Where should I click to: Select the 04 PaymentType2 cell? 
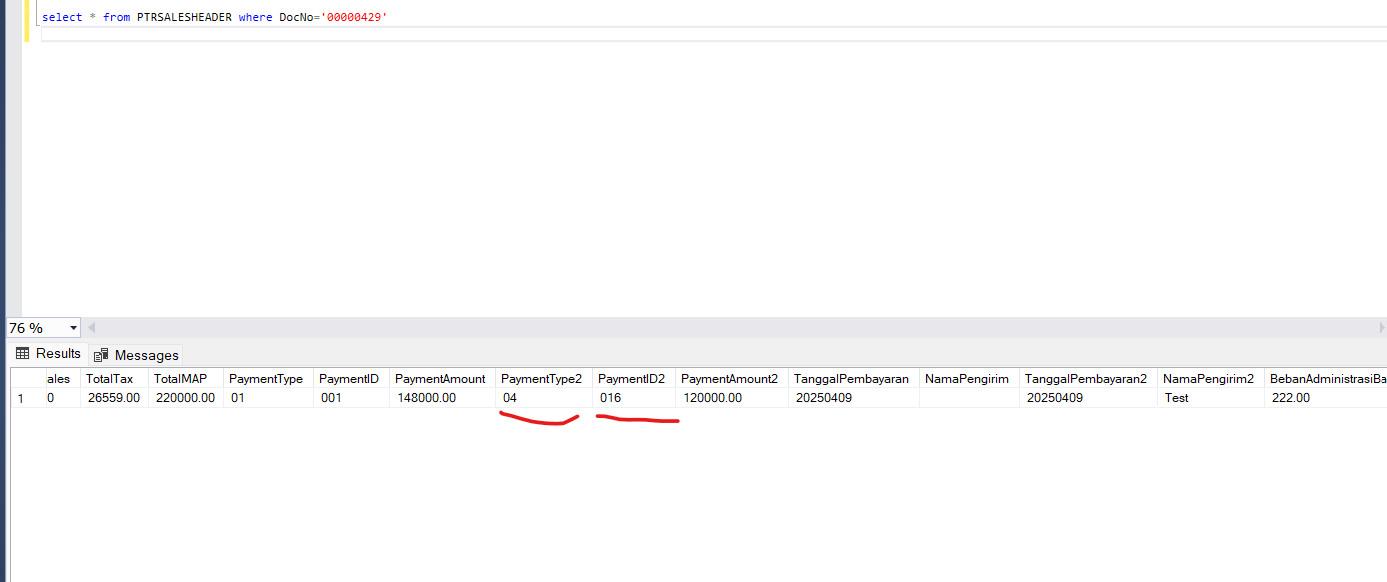[x=544, y=398]
